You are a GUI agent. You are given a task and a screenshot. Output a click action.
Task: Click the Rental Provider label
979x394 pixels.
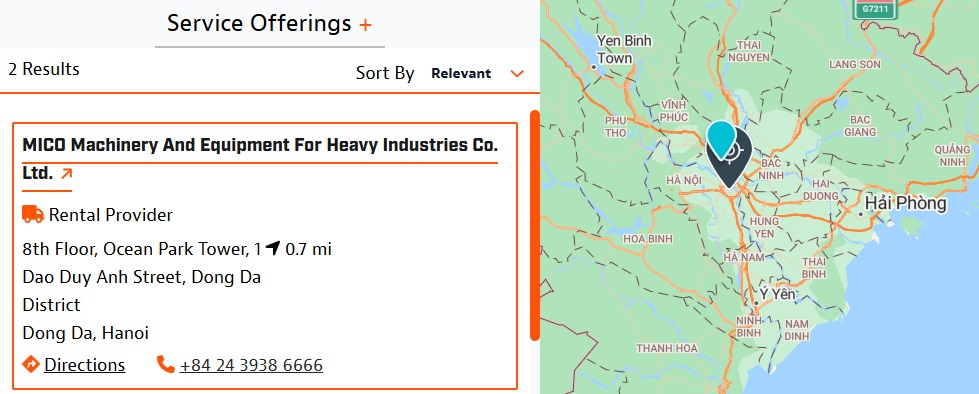tap(111, 215)
